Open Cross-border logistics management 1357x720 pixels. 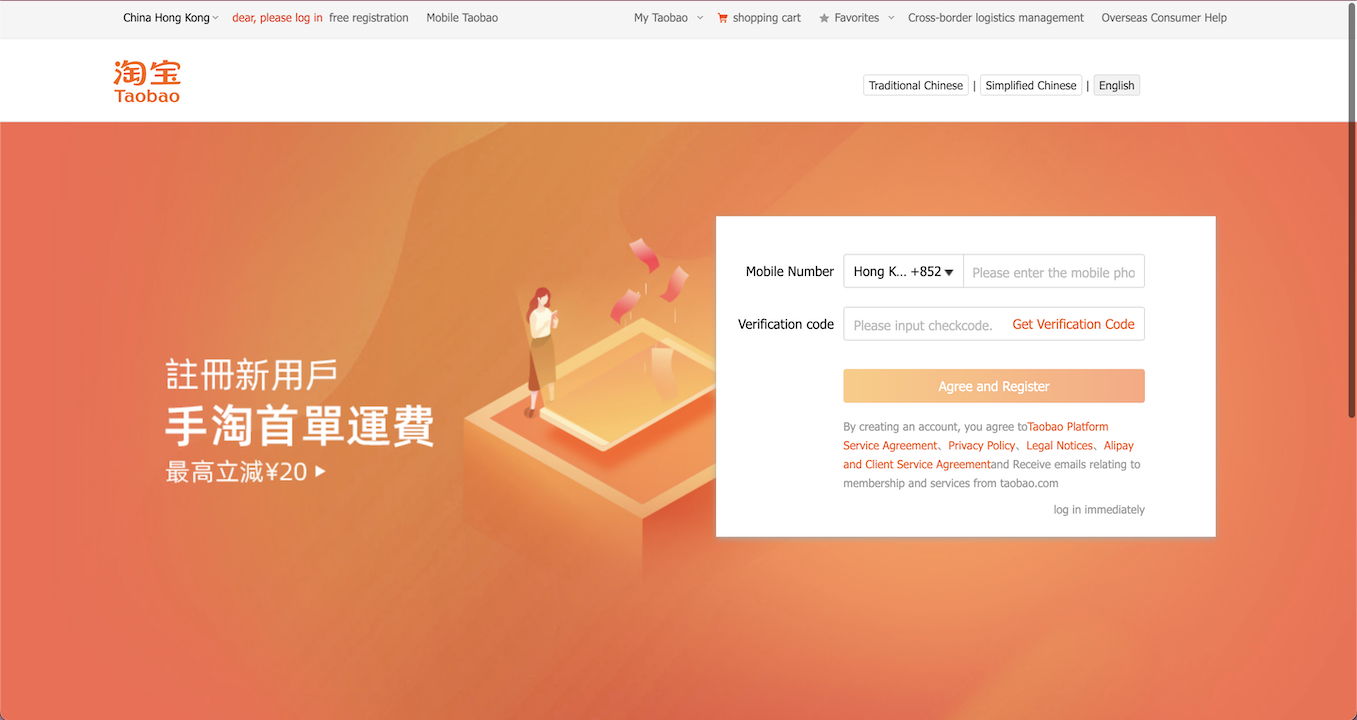click(996, 18)
